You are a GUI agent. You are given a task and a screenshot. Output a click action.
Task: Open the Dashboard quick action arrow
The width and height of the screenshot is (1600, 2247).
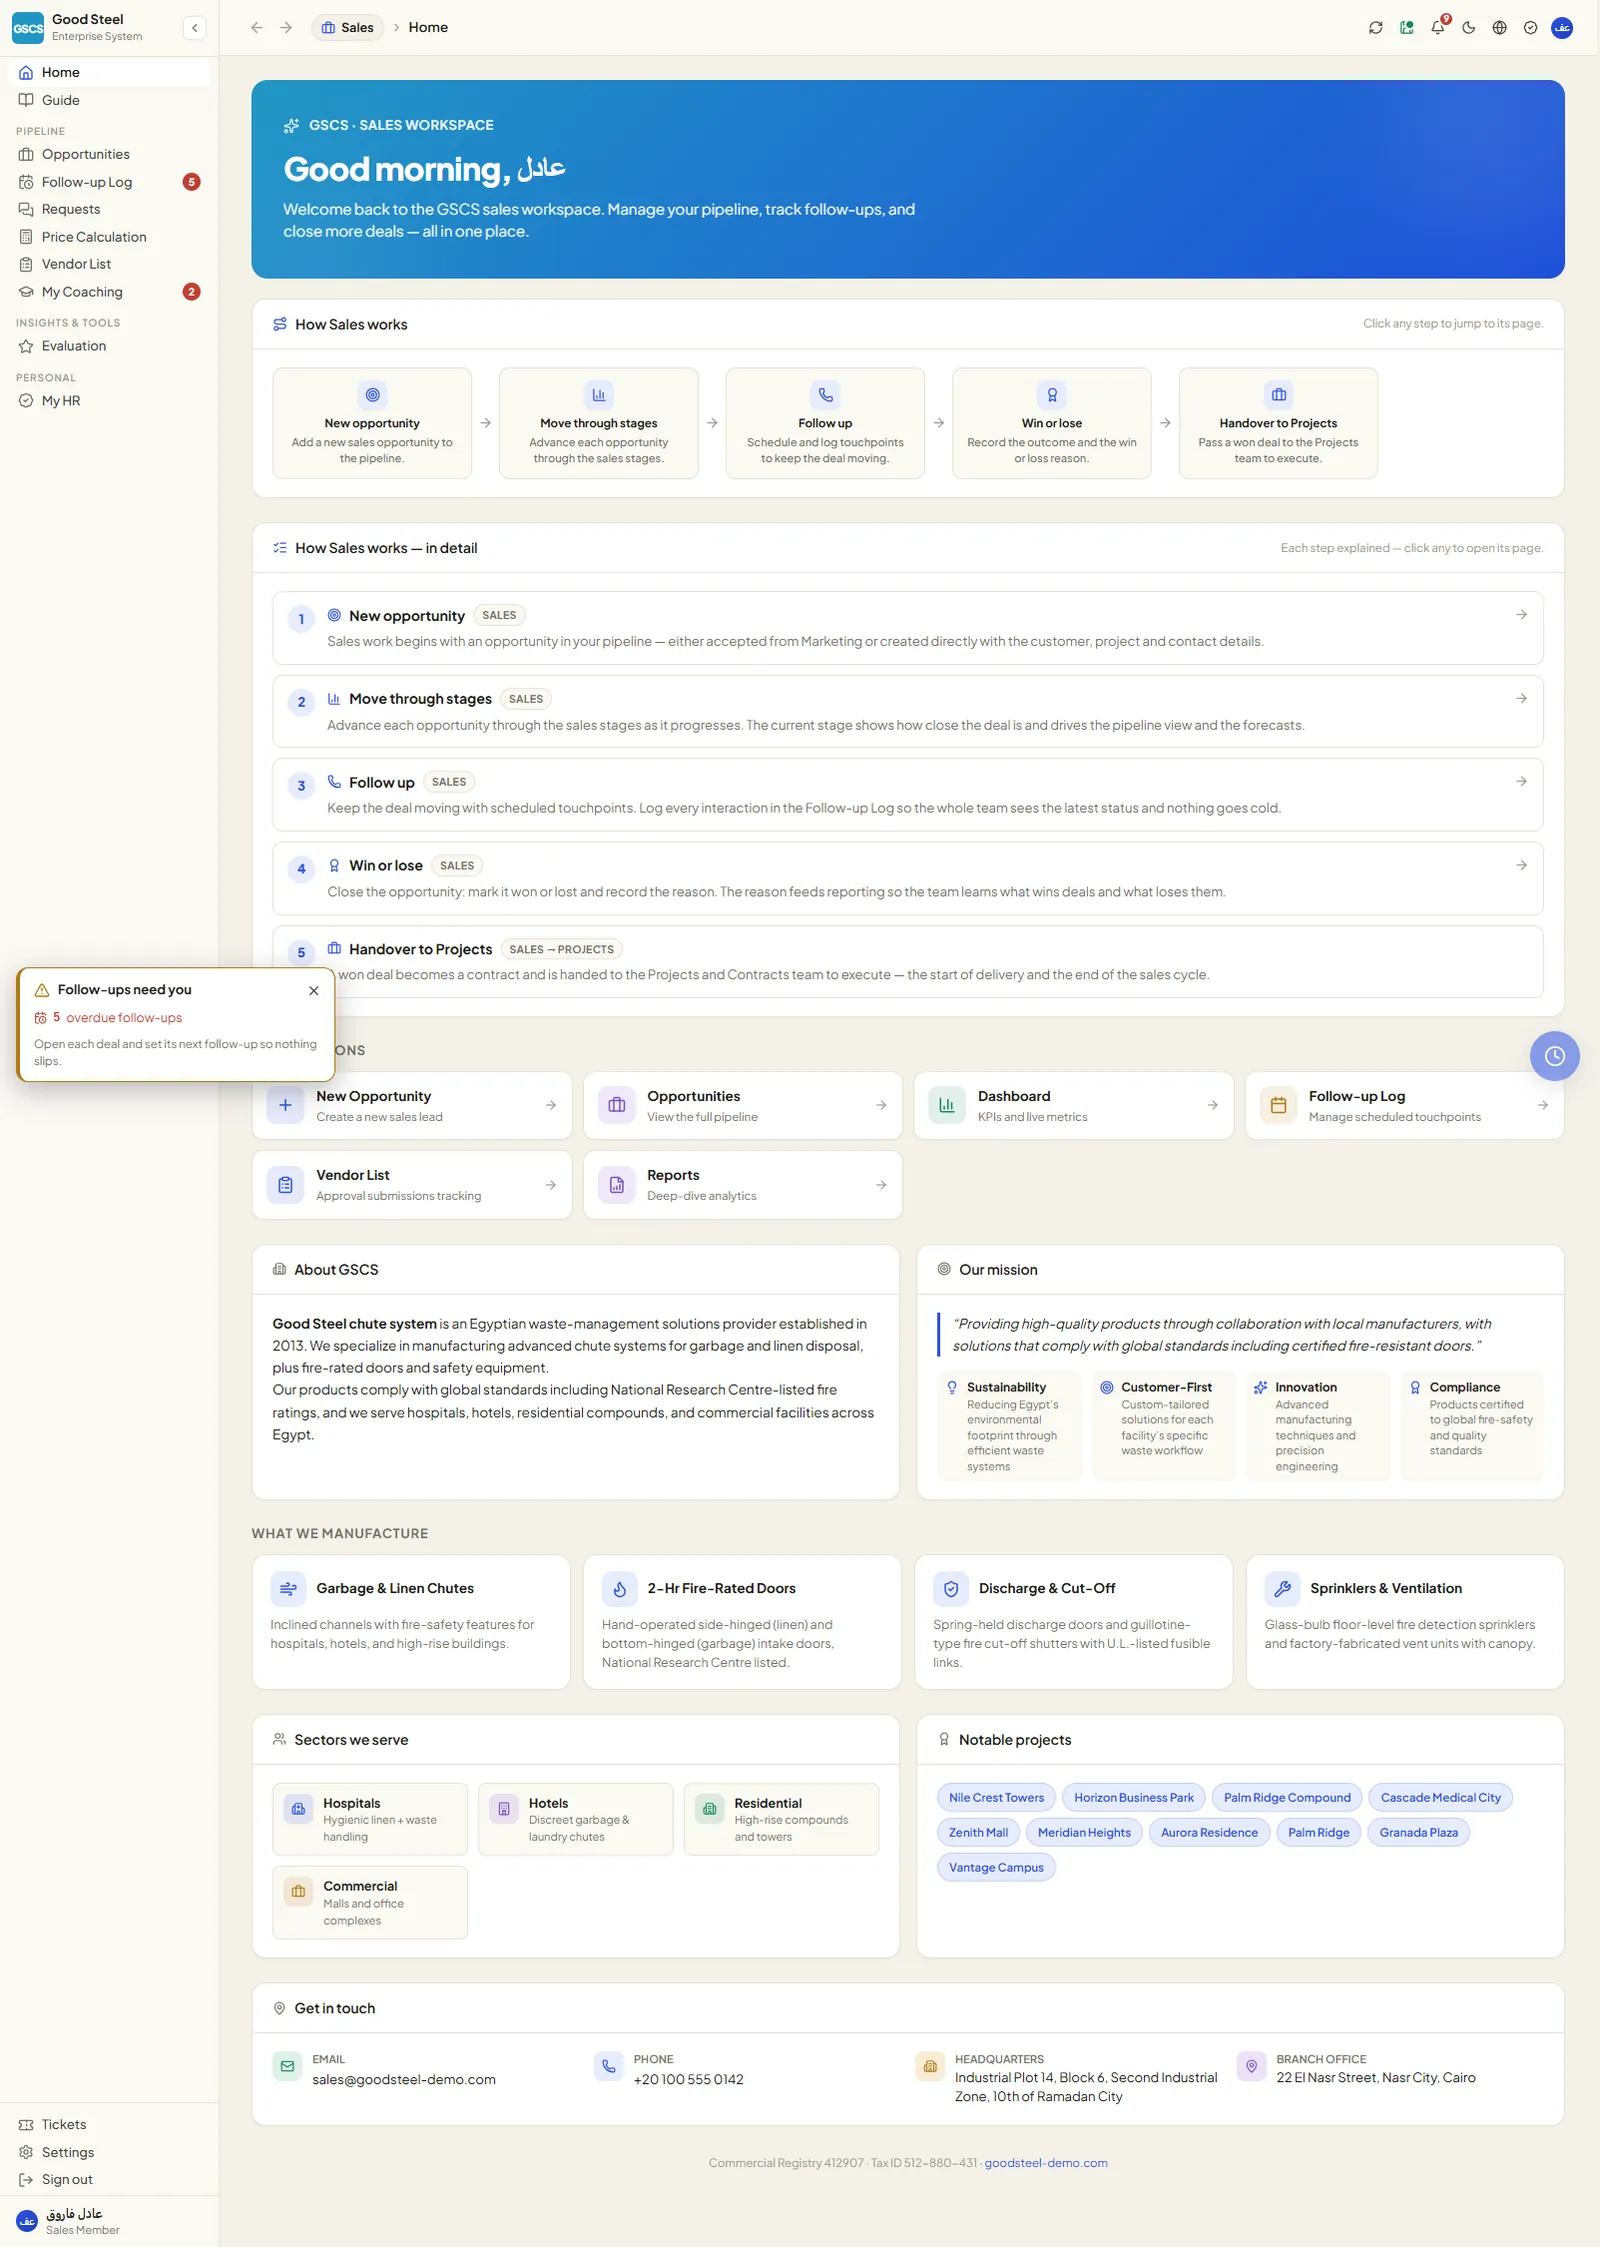click(1212, 1105)
